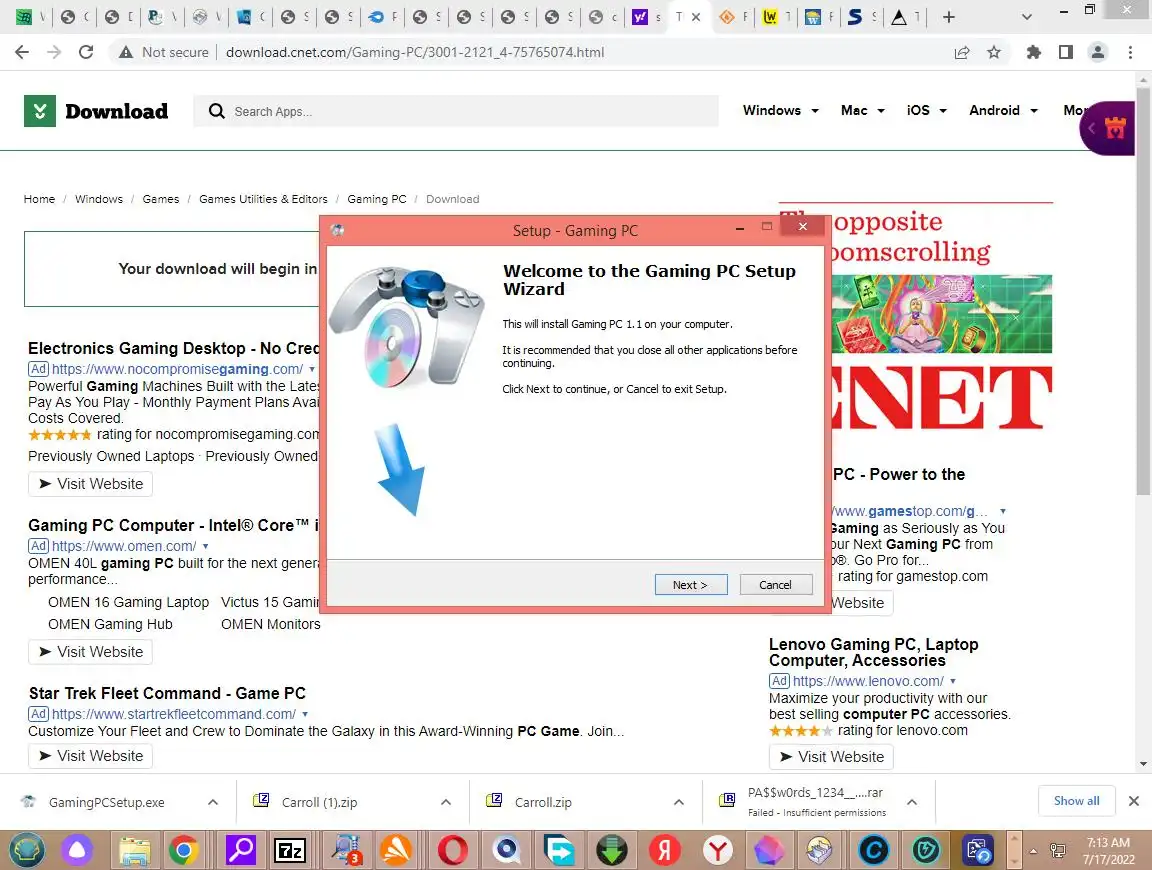Open 7-Zip from the taskbar
The height and width of the screenshot is (870, 1152).
(x=289, y=851)
